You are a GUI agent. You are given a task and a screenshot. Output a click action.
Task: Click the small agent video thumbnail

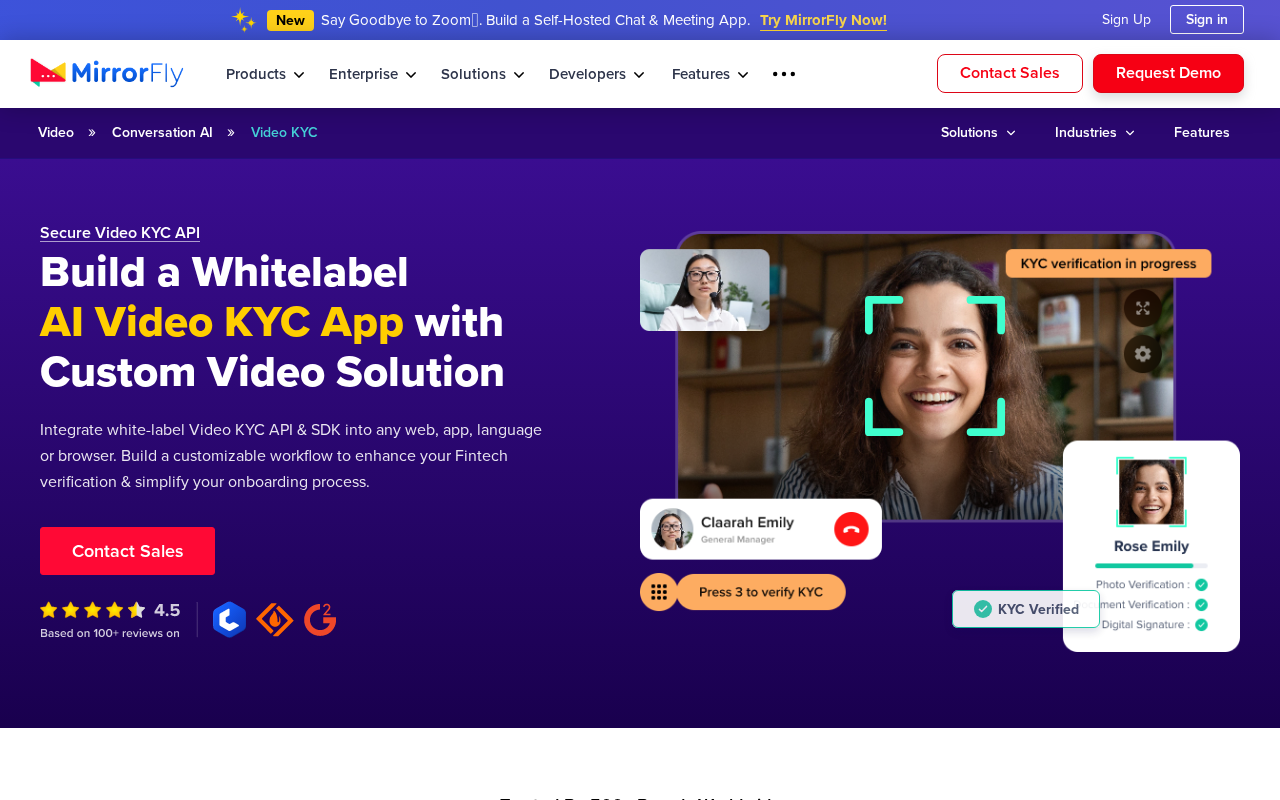click(x=705, y=290)
